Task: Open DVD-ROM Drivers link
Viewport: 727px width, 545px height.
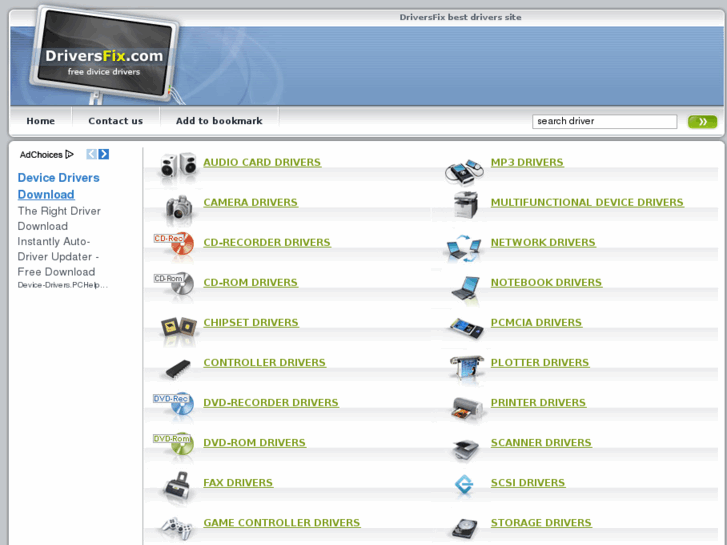Action: [255, 442]
